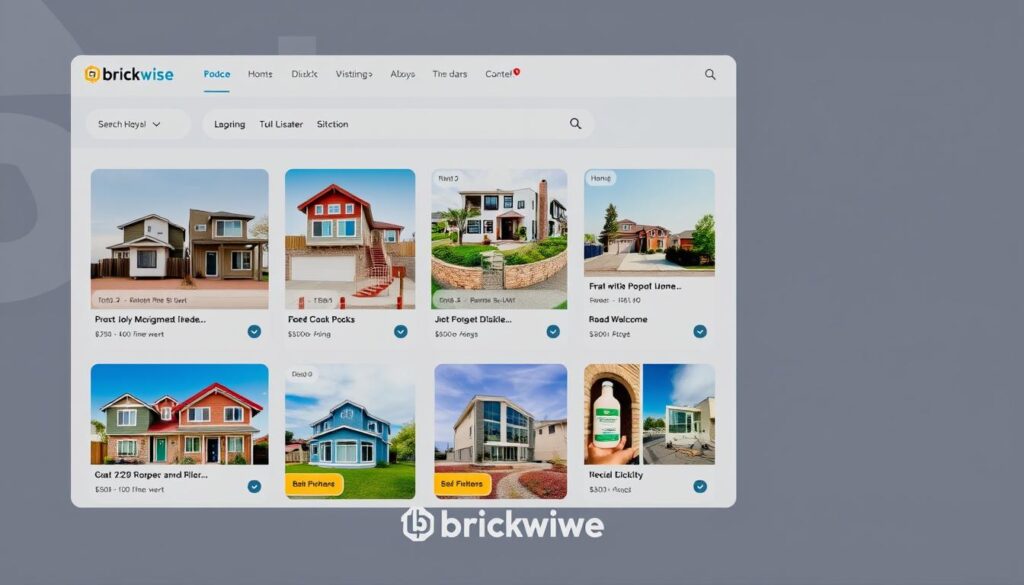Switch to the Homs tab
The image size is (1024, 585).
point(260,74)
